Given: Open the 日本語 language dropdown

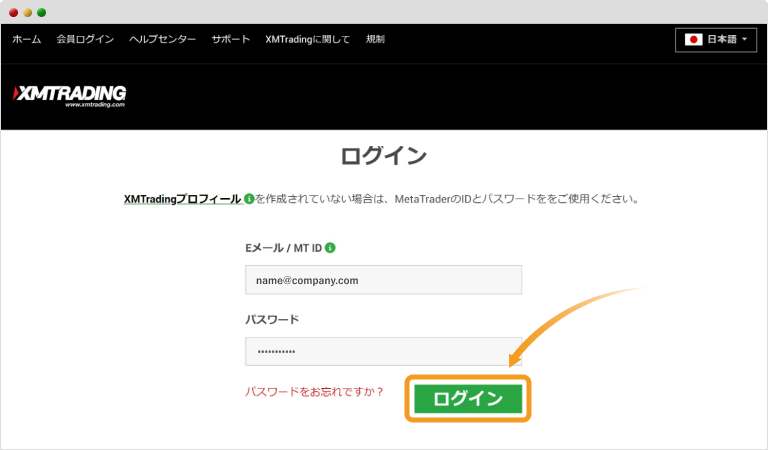Looking at the screenshot, I should tap(716, 40).
